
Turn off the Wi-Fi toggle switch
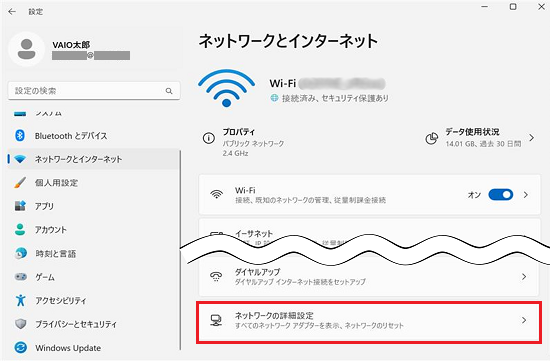click(501, 194)
